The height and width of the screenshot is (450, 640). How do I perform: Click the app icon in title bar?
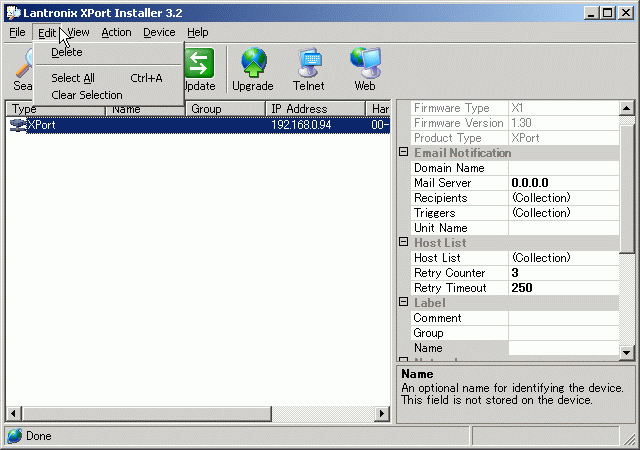coord(13,12)
